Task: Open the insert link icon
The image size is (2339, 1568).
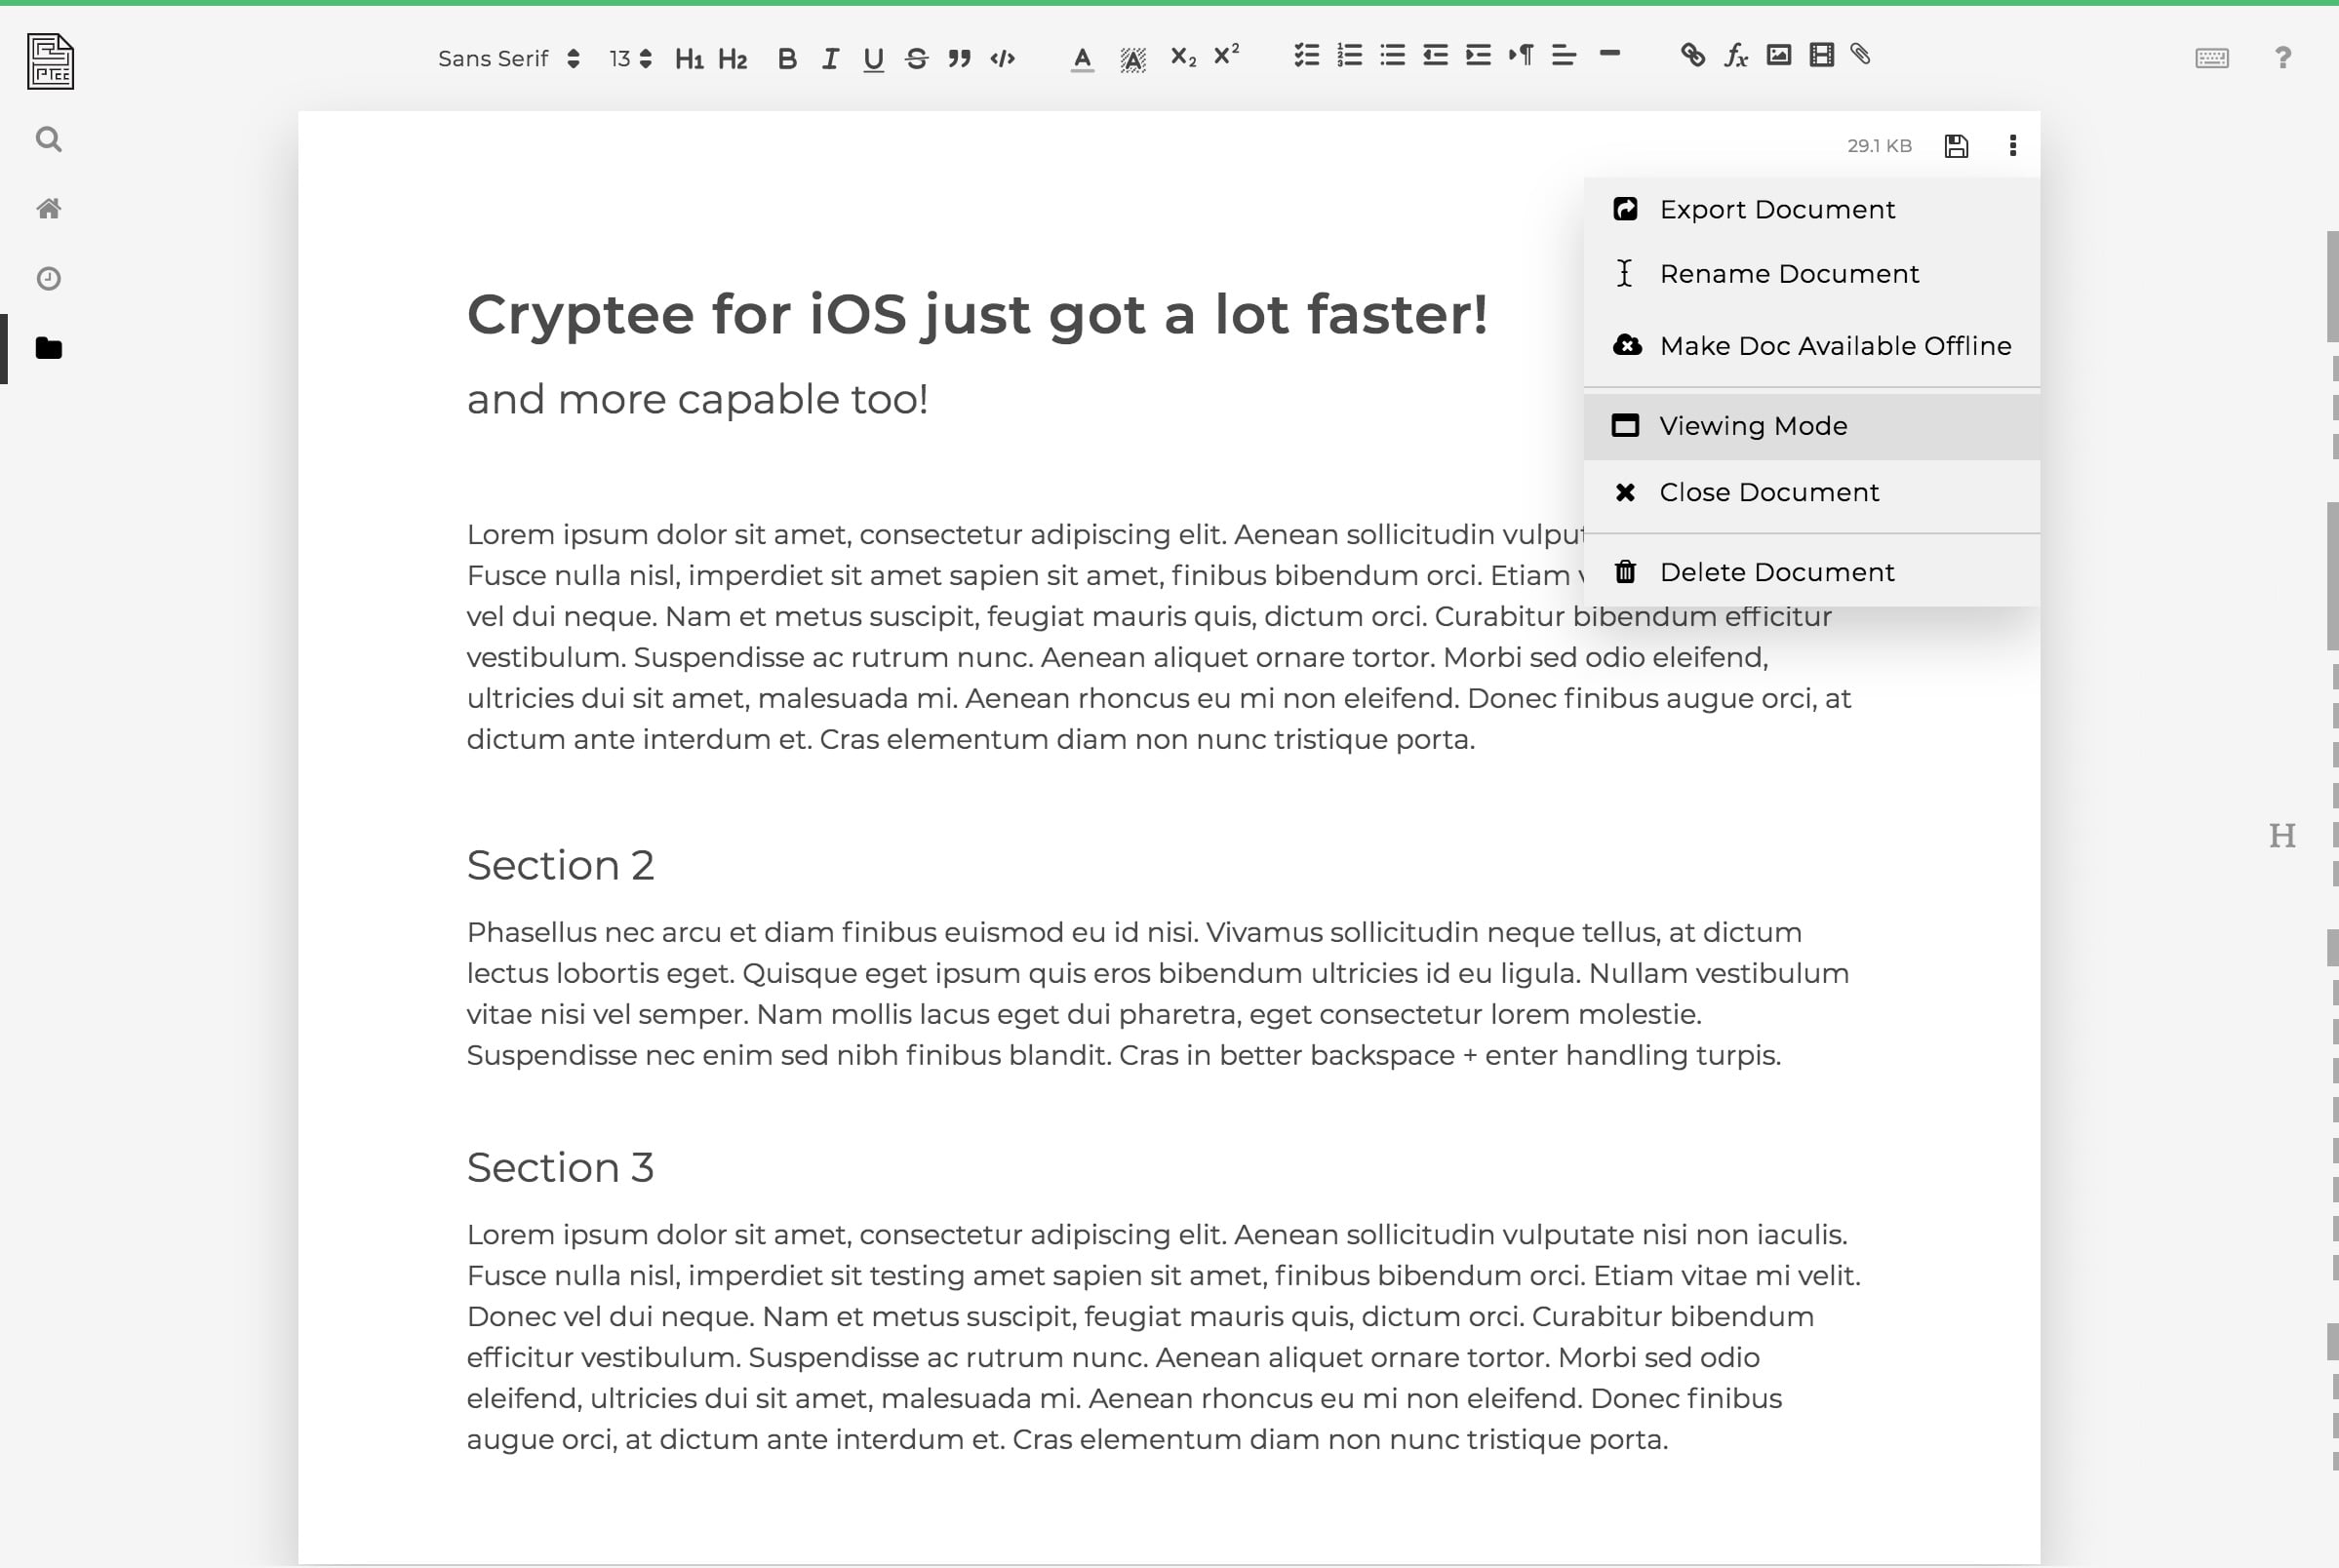Action: [1691, 56]
